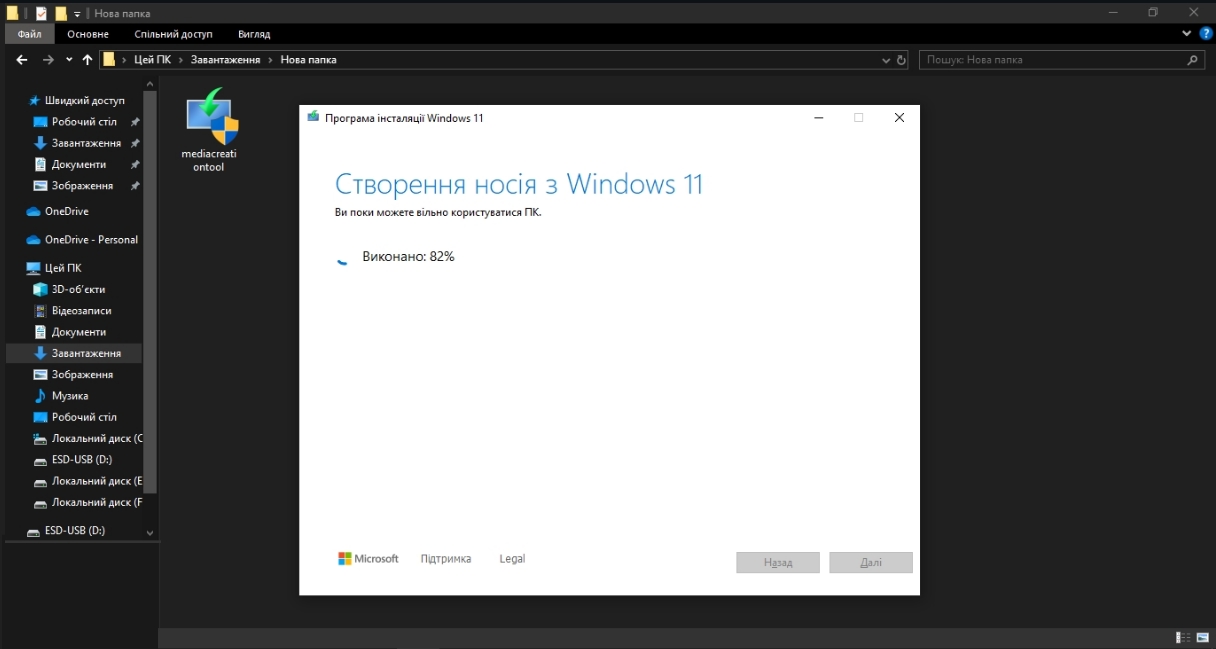Expand the address bar history dropdown

886,60
